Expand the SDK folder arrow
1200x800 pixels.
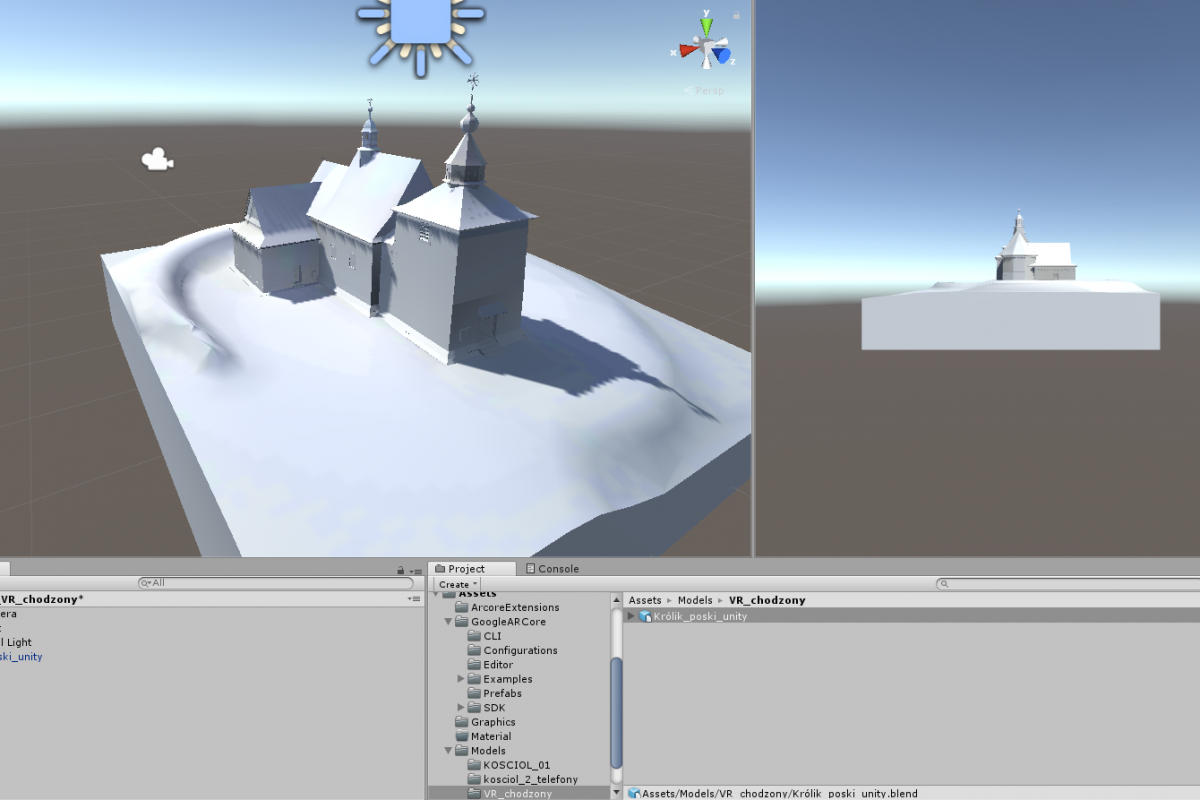tap(461, 708)
